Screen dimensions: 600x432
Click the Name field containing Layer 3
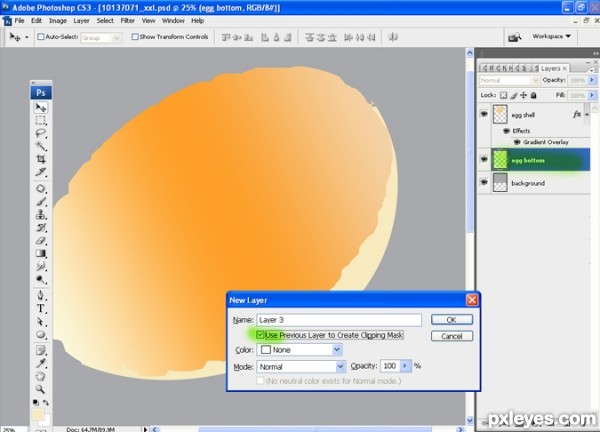(338, 319)
